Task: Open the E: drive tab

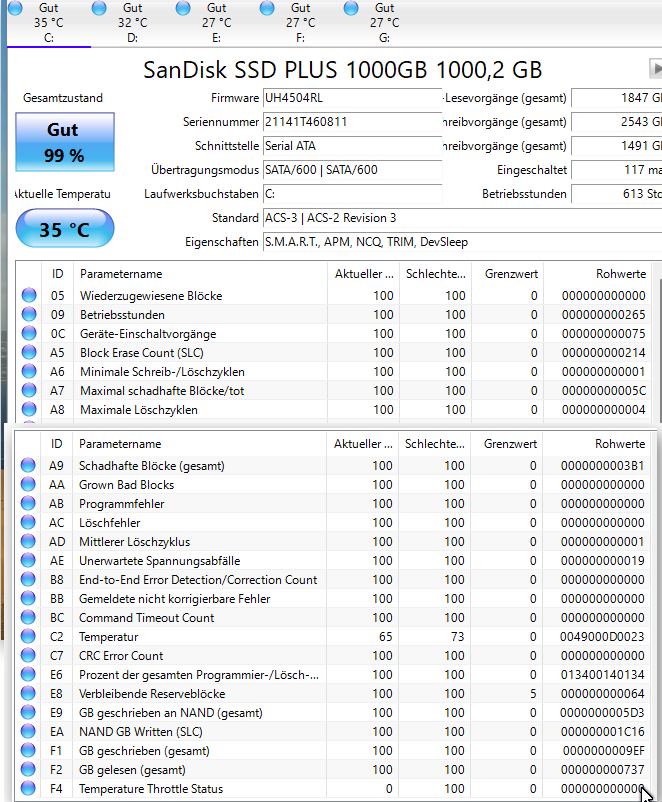Action: 217,23
